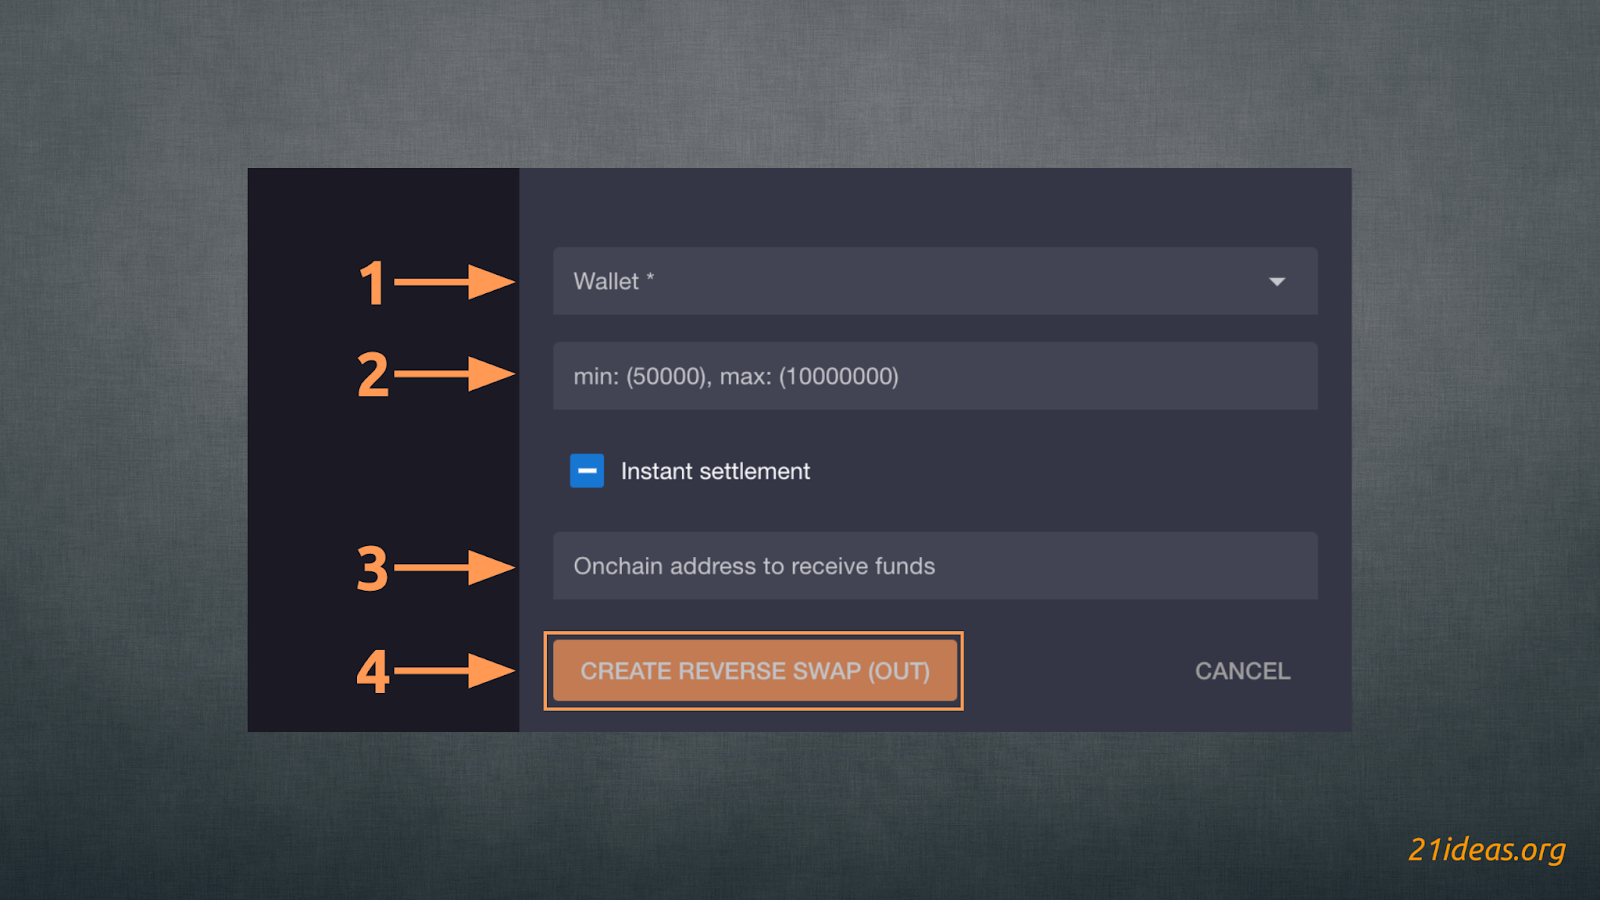Click the arrow pointing to Create Reverse Swap
The image size is (1600, 900).
click(455, 670)
